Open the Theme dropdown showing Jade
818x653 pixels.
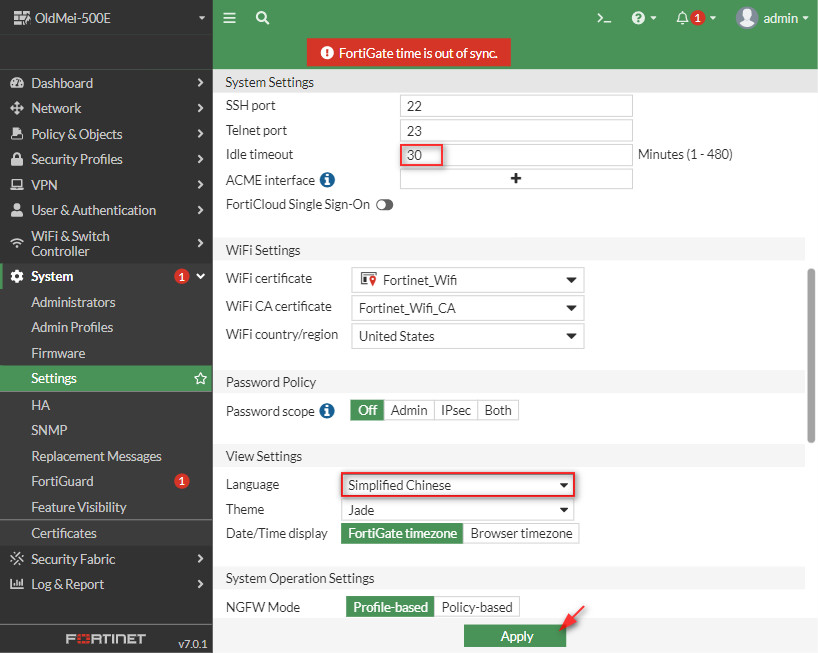coord(458,510)
